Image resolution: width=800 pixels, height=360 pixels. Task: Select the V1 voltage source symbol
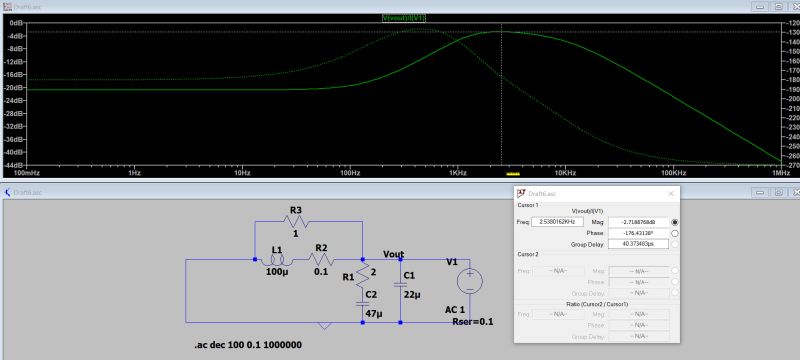coord(469,281)
